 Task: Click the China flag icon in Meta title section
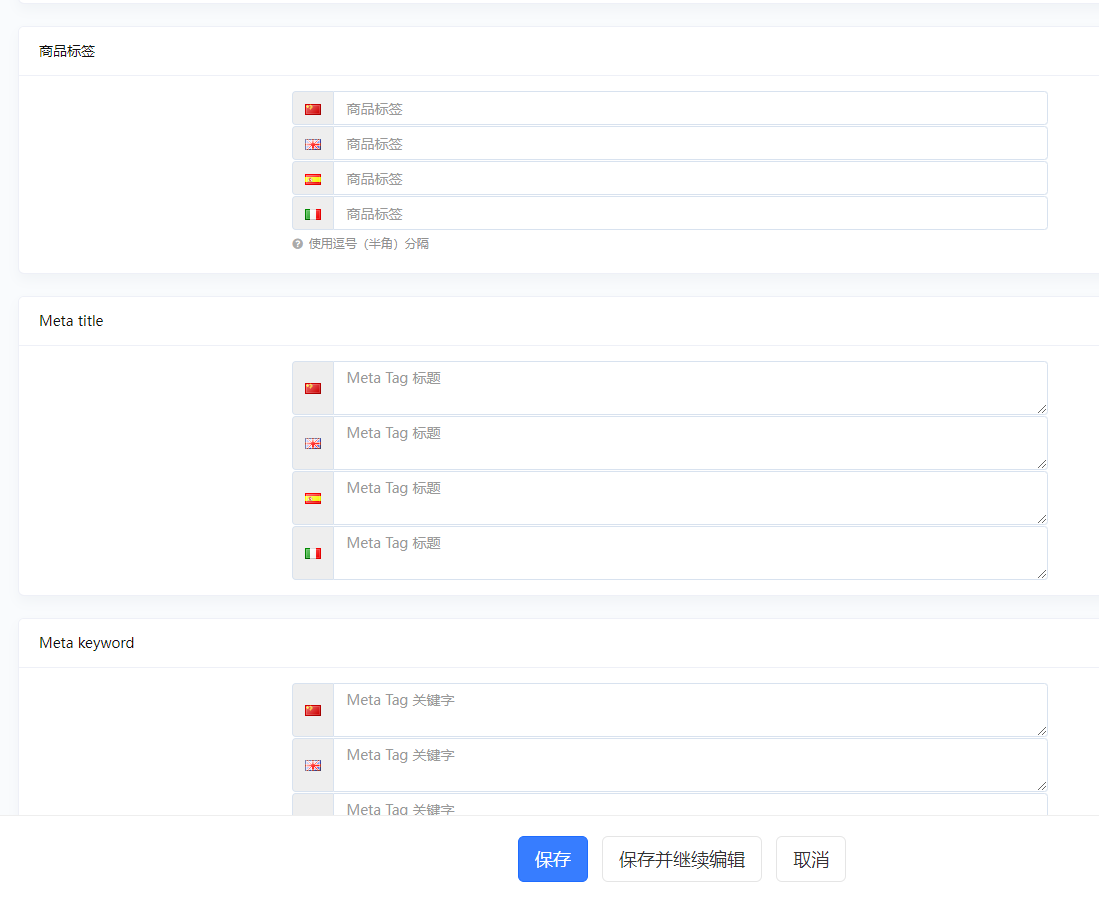[313, 388]
